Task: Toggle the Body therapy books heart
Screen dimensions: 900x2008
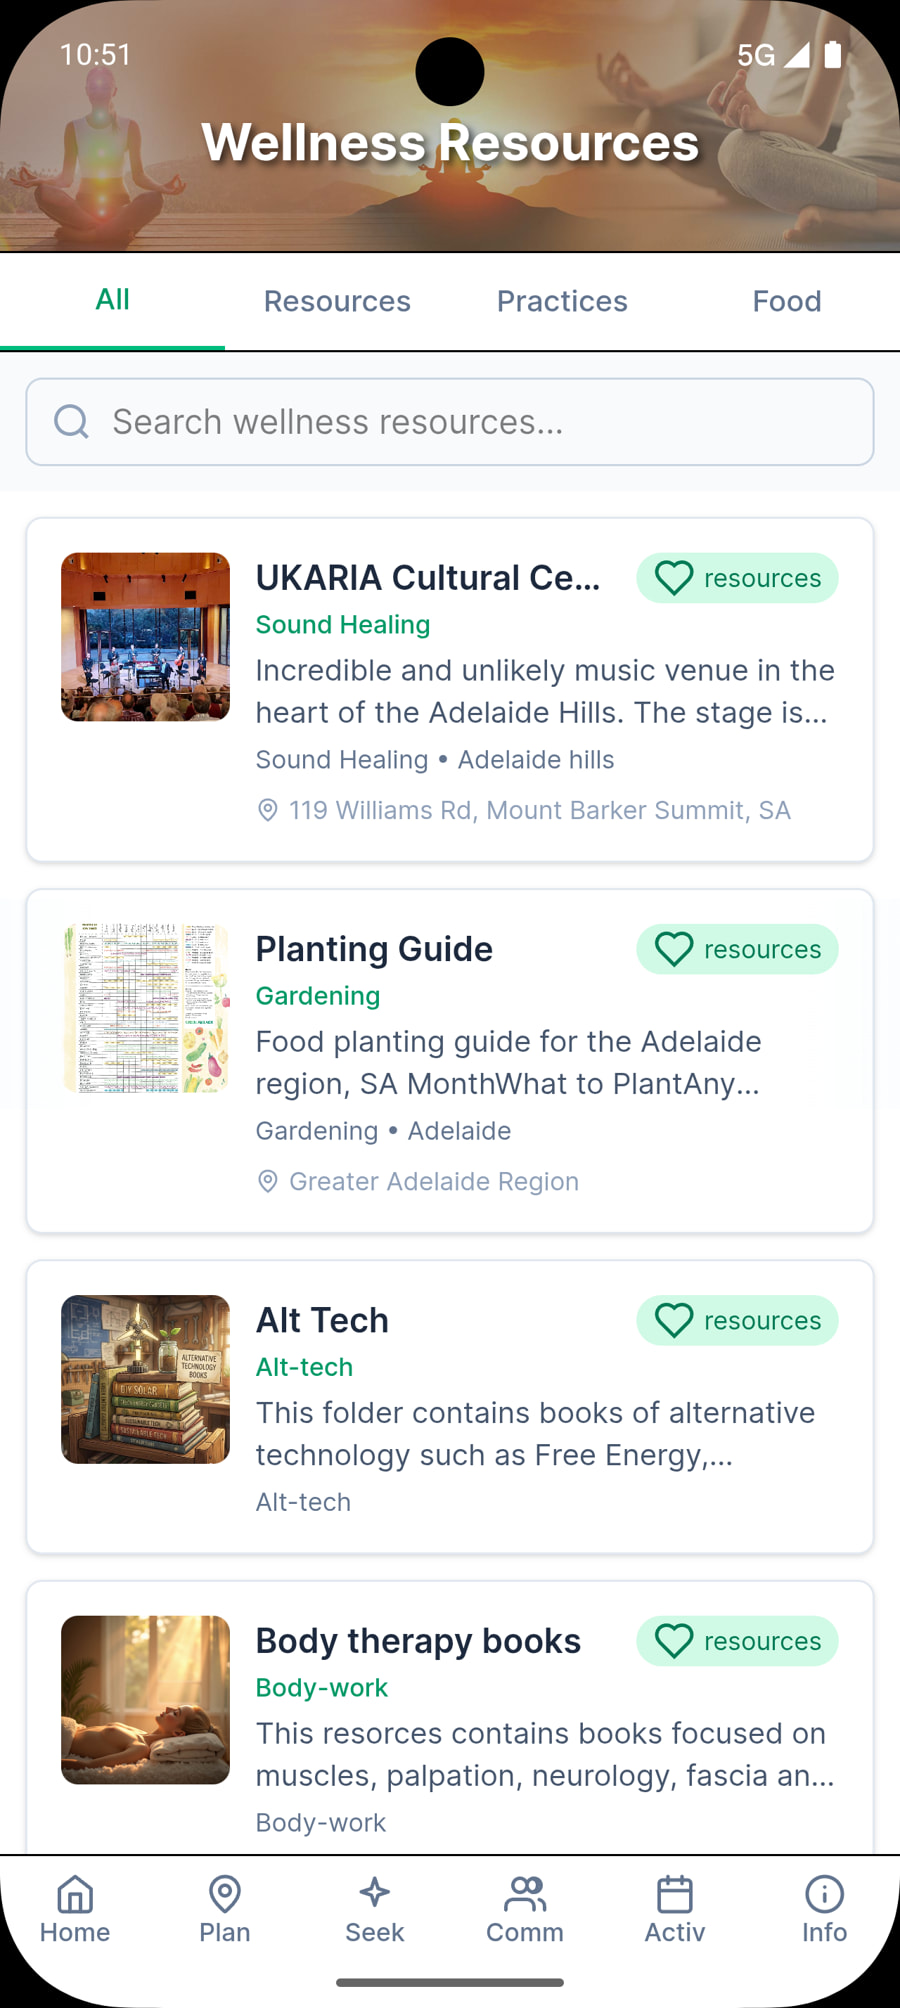Action: [674, 1641]
